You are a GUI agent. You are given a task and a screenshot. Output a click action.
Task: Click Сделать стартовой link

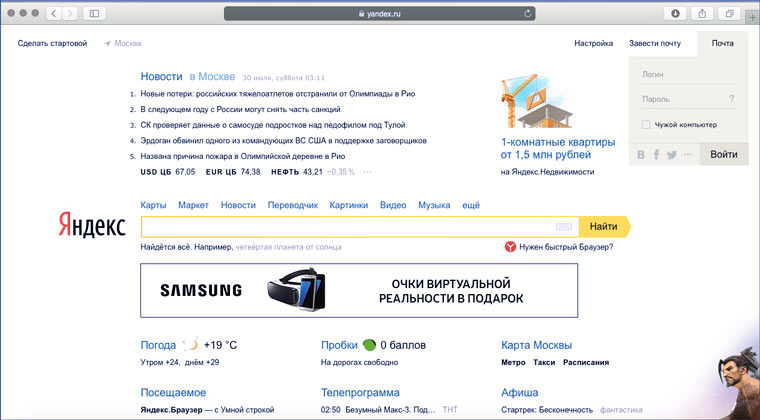click(52, 44)
